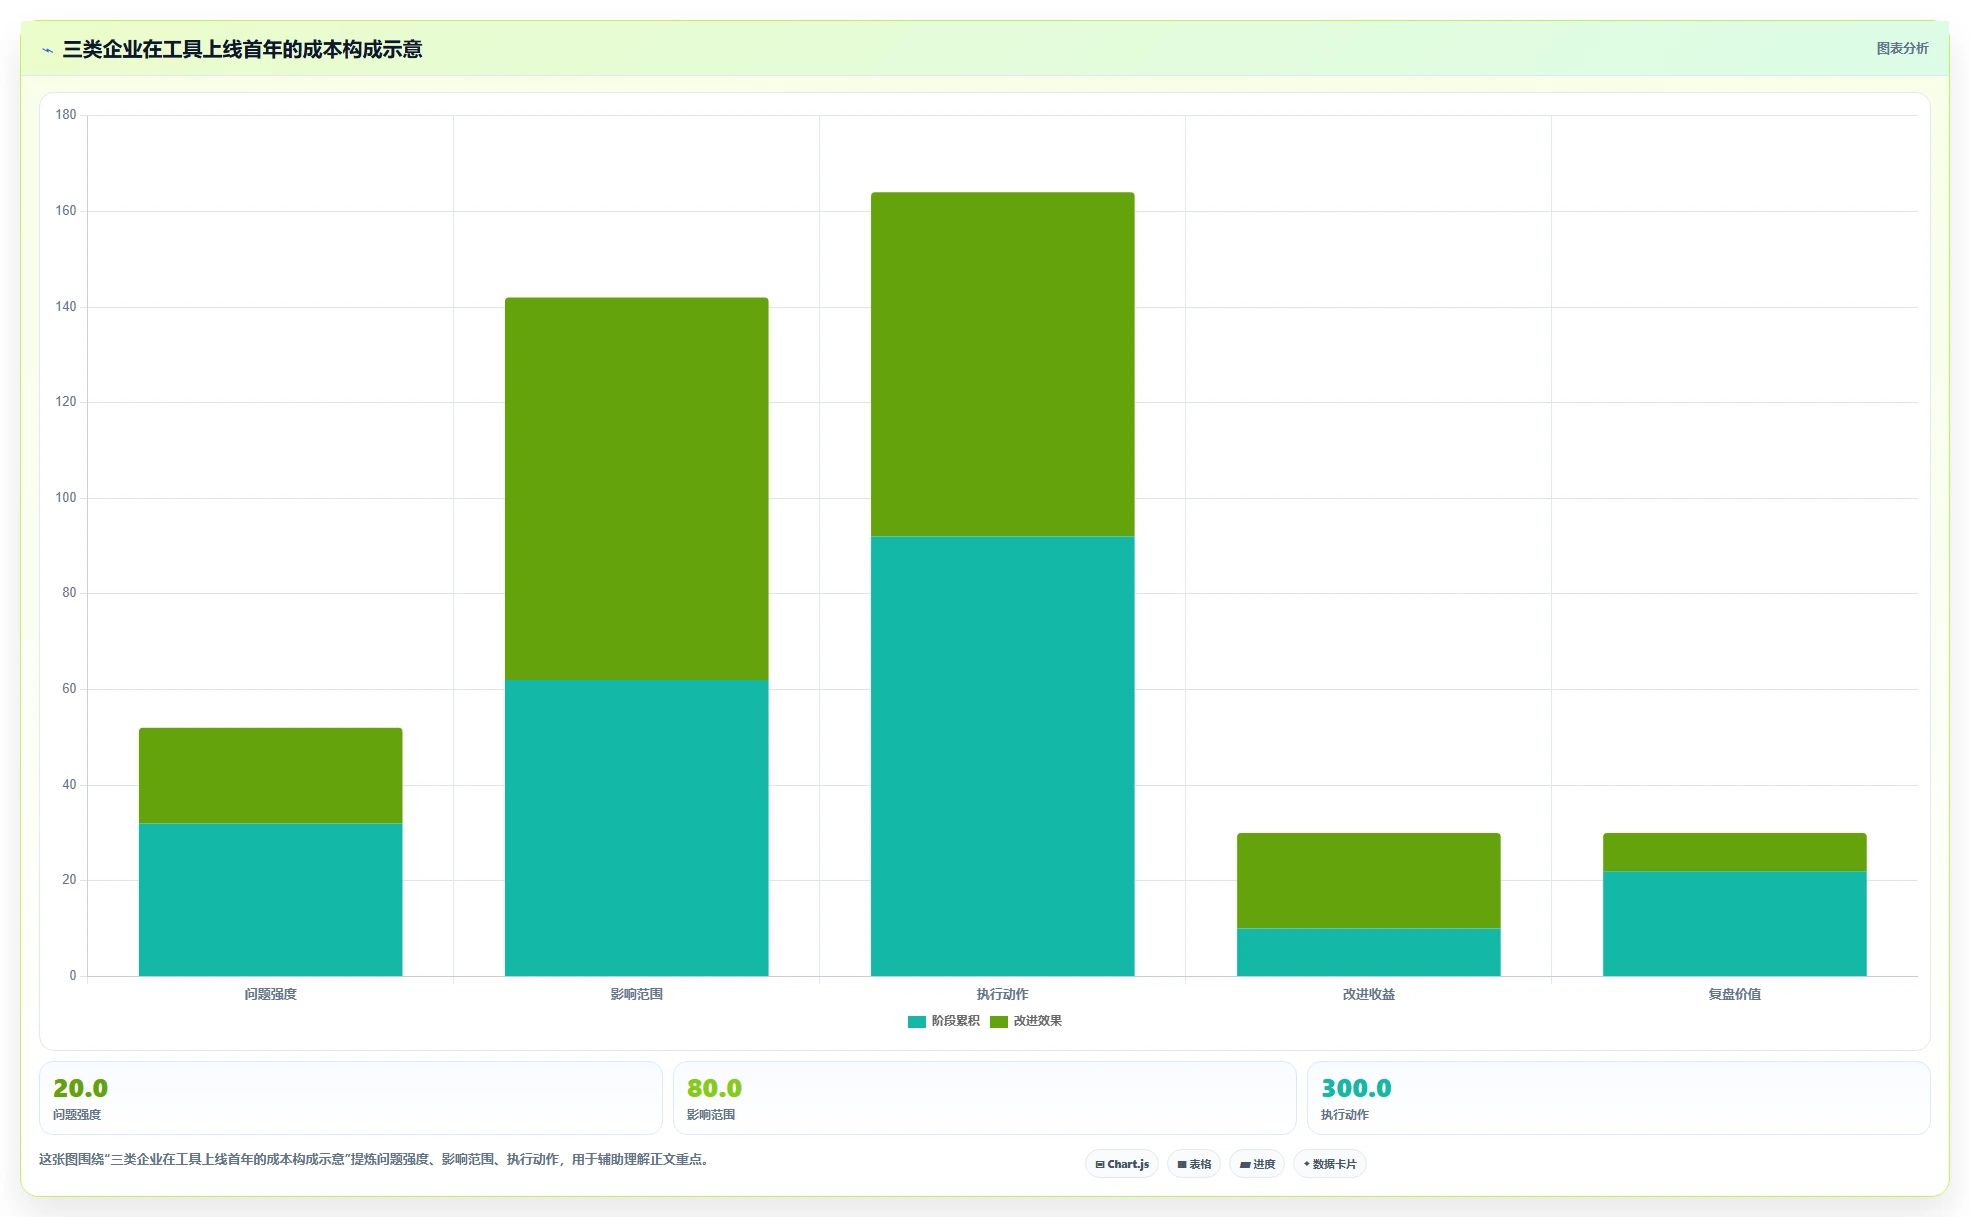Click the teal 阶段累积 legend swatch
The height and width of the screenshot is (1217, 1970).
pyautogui.click(x=916, y=1021)
